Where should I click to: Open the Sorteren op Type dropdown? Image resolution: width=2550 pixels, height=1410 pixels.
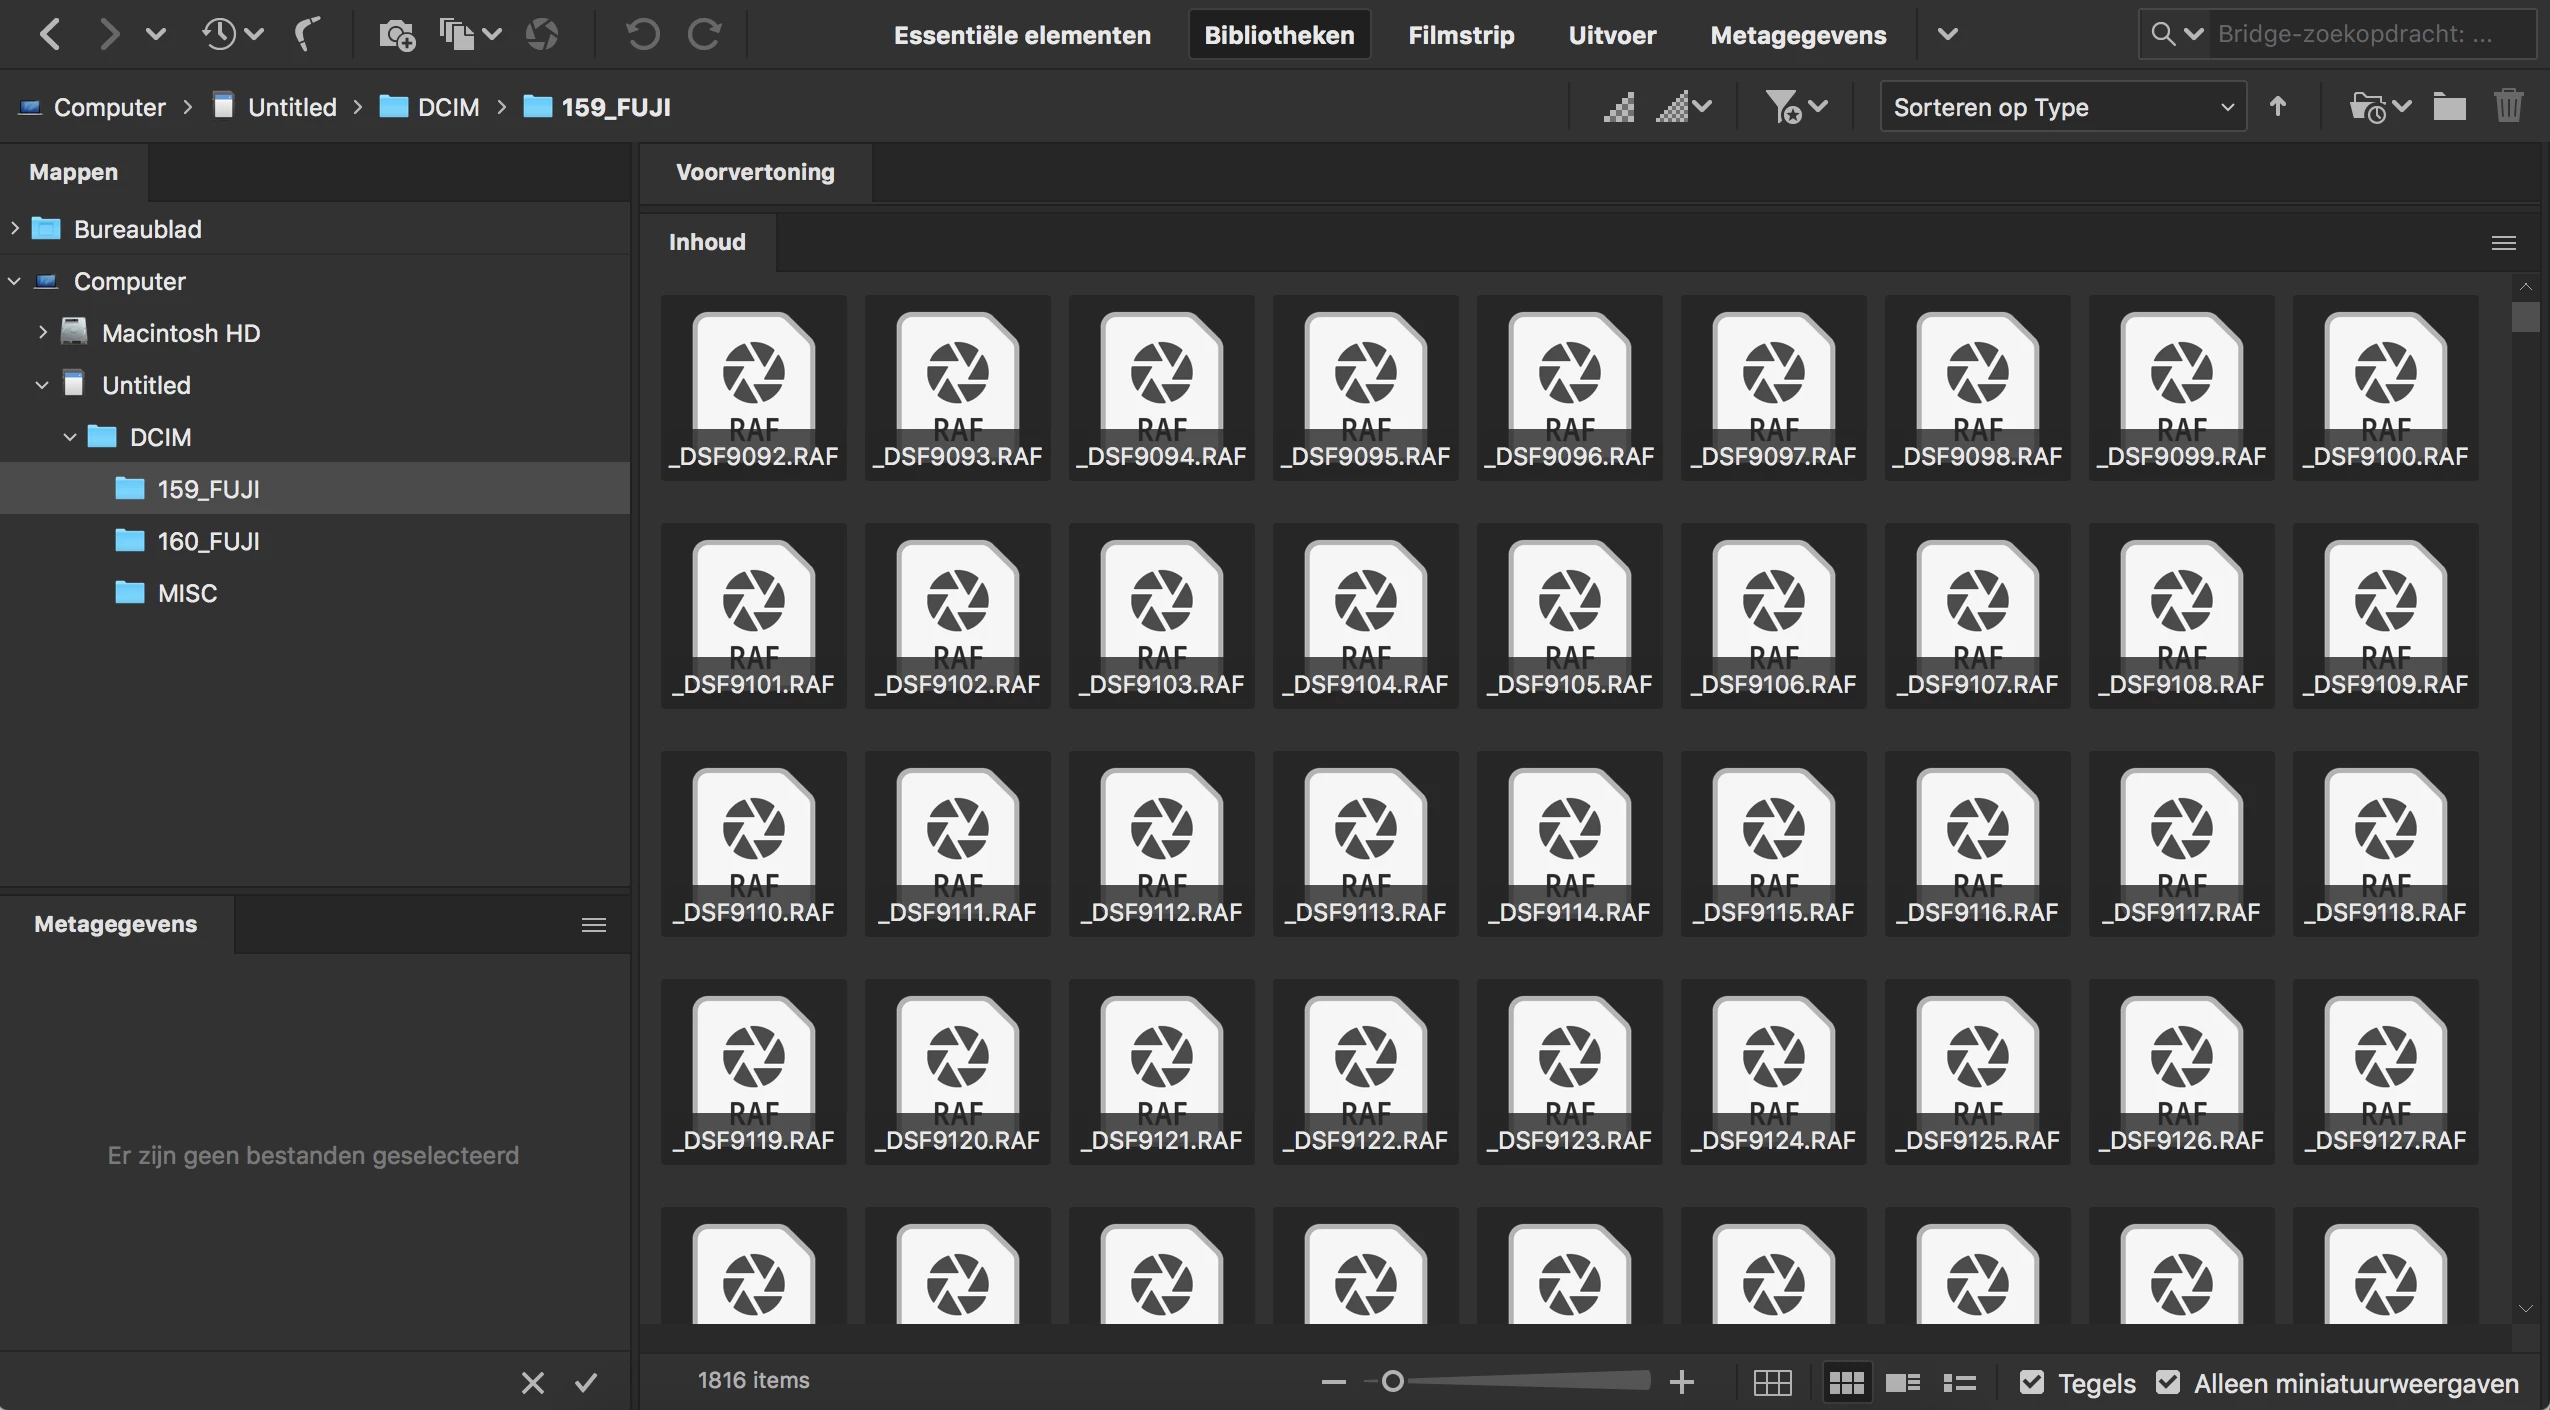tap(2062, 107)
